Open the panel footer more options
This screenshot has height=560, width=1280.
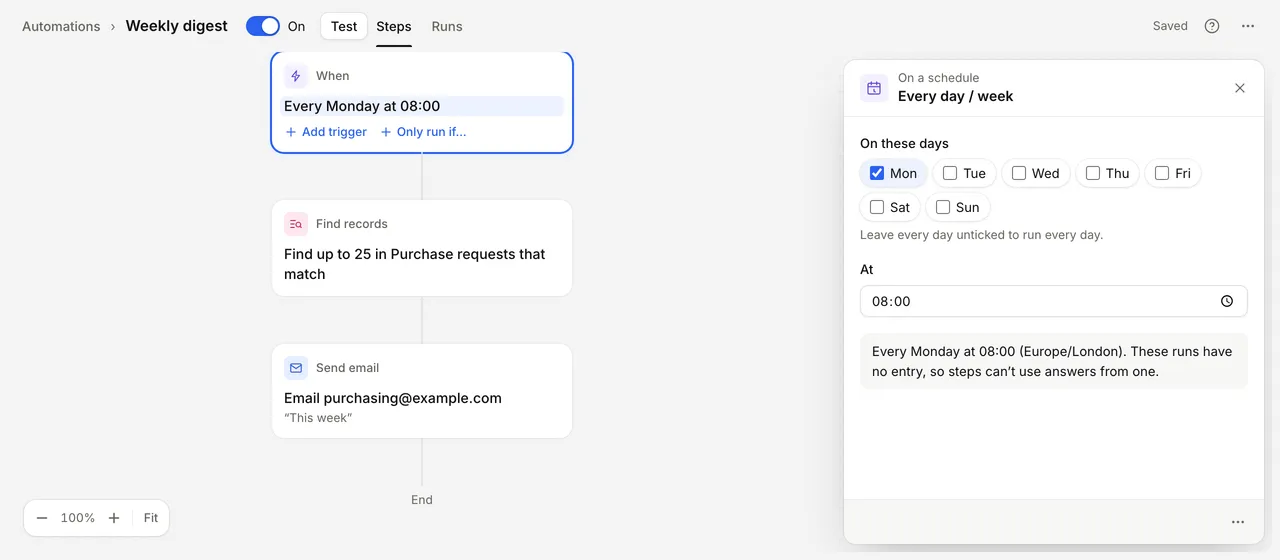1238,522
